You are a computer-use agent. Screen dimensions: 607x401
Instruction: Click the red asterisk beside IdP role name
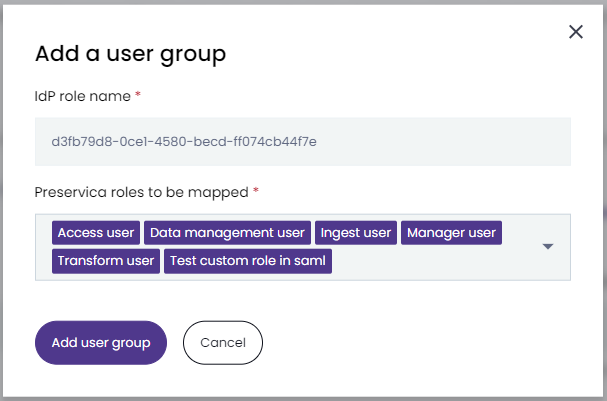coord(138,94)
